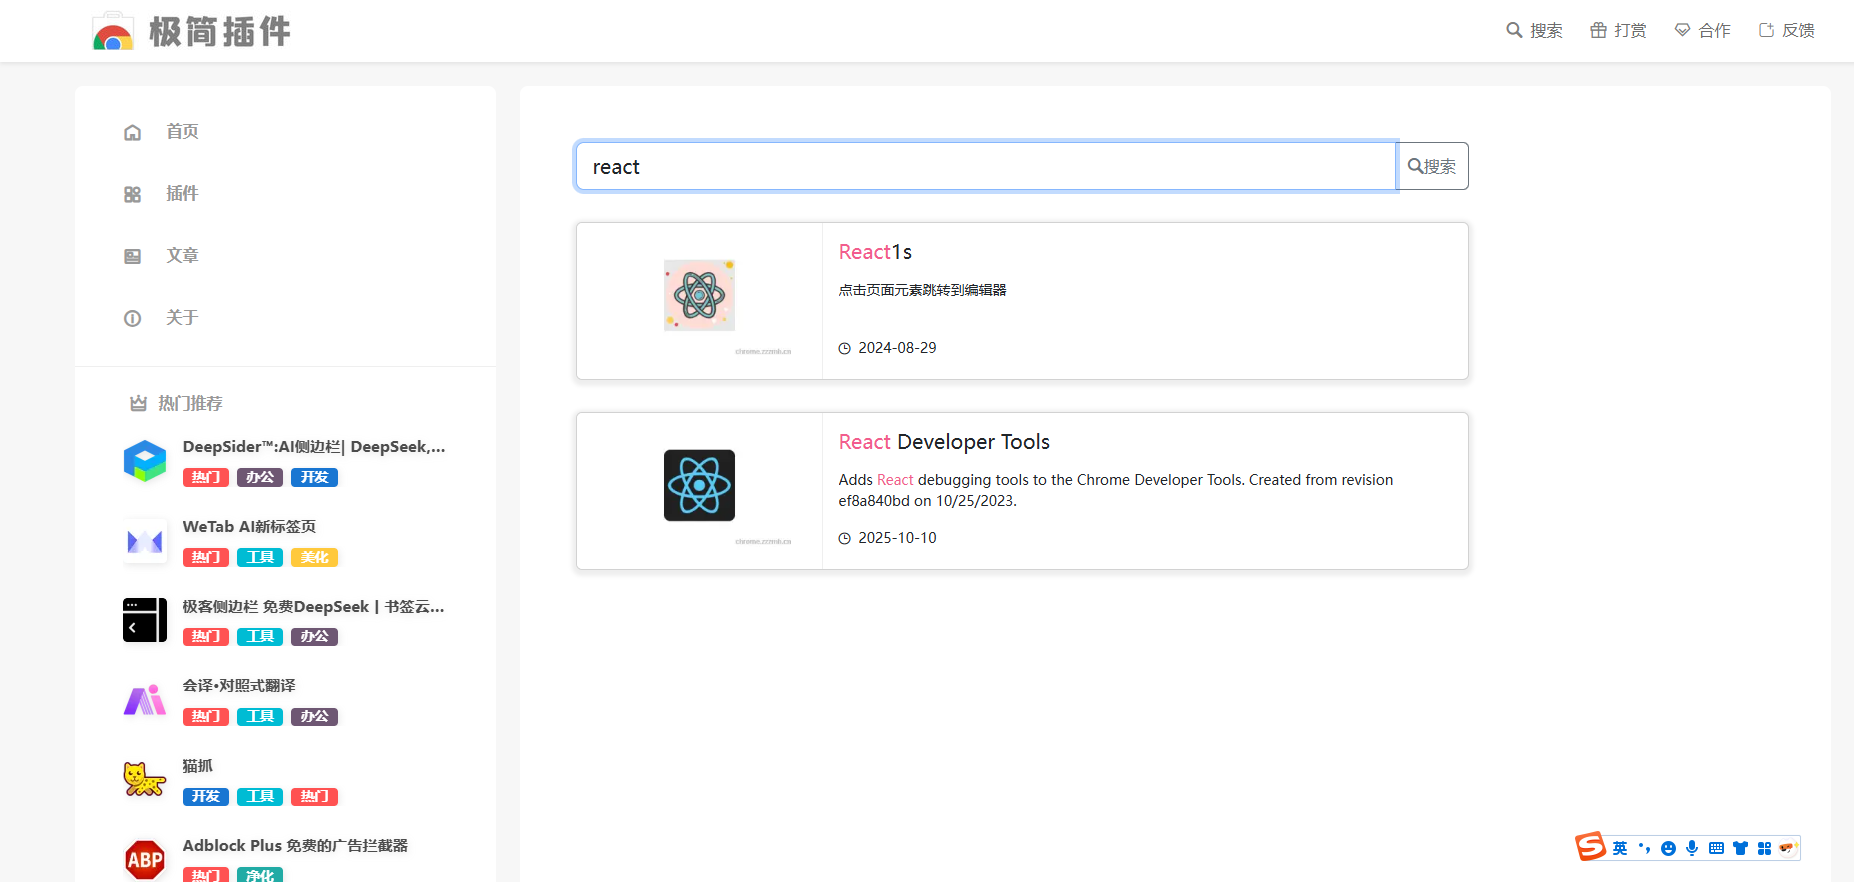Click the Sogou S input method logo
This screenshot has height=882, width=1854.
pyautogui.click(x=1590, y=846)
